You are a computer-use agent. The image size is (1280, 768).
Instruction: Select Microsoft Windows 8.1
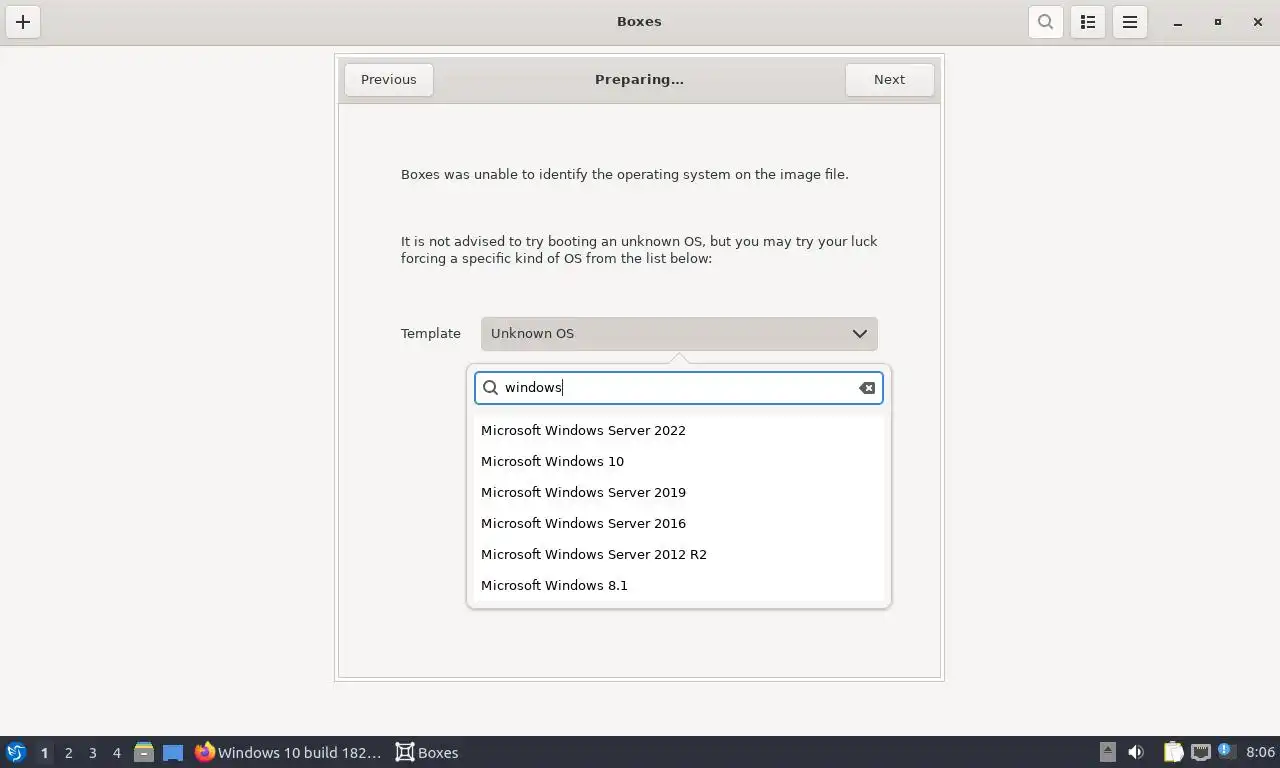pos(679,585)
